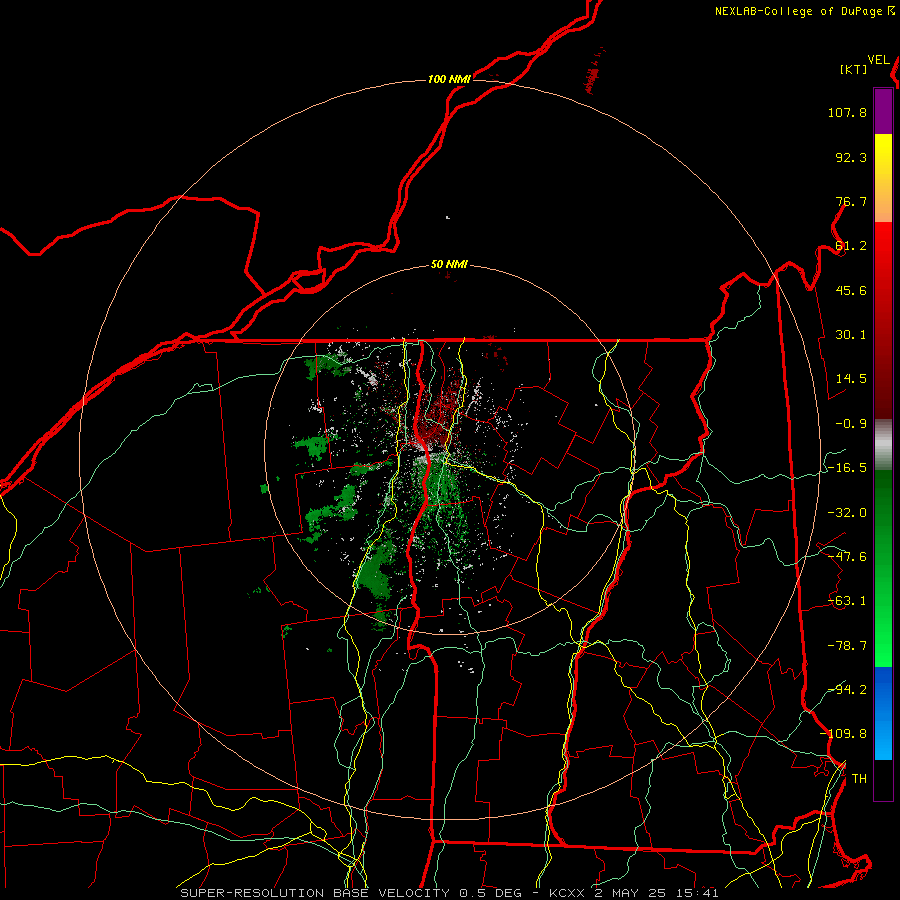Click the Super-Resolution Base Velocity caption

pos(449,893)
